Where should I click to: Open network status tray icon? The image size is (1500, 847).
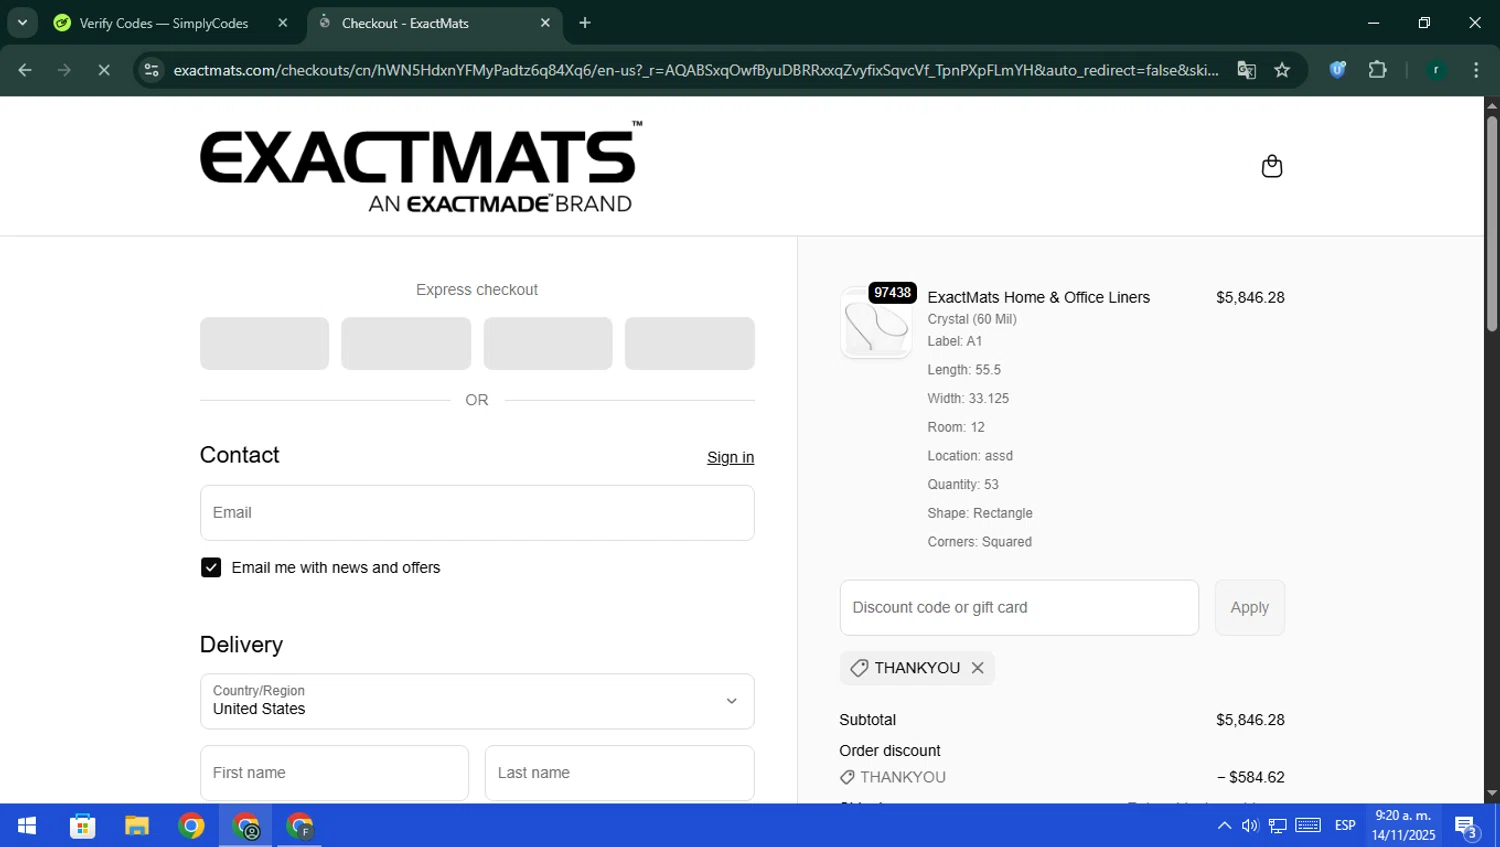(1278, 826)
